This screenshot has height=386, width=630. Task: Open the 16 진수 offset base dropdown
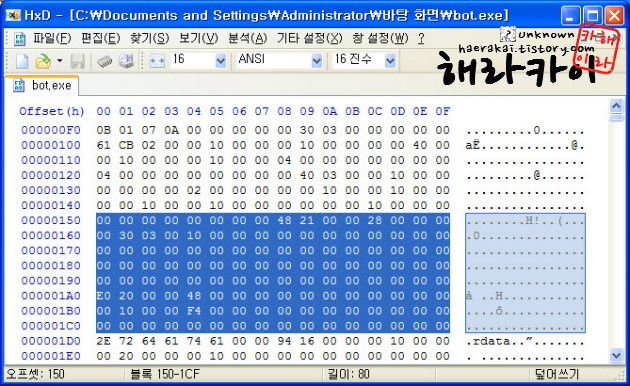coord(390,61)
